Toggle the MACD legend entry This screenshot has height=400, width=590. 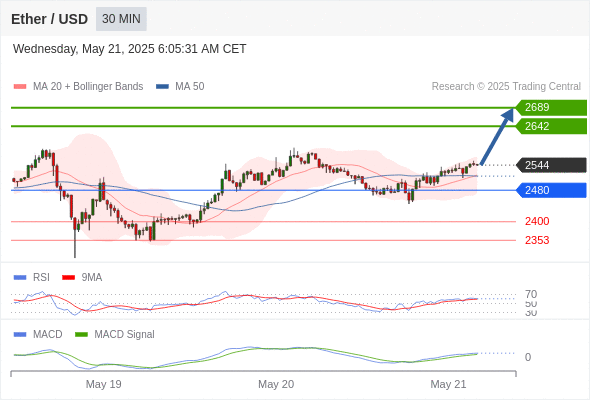click(38, 334)
